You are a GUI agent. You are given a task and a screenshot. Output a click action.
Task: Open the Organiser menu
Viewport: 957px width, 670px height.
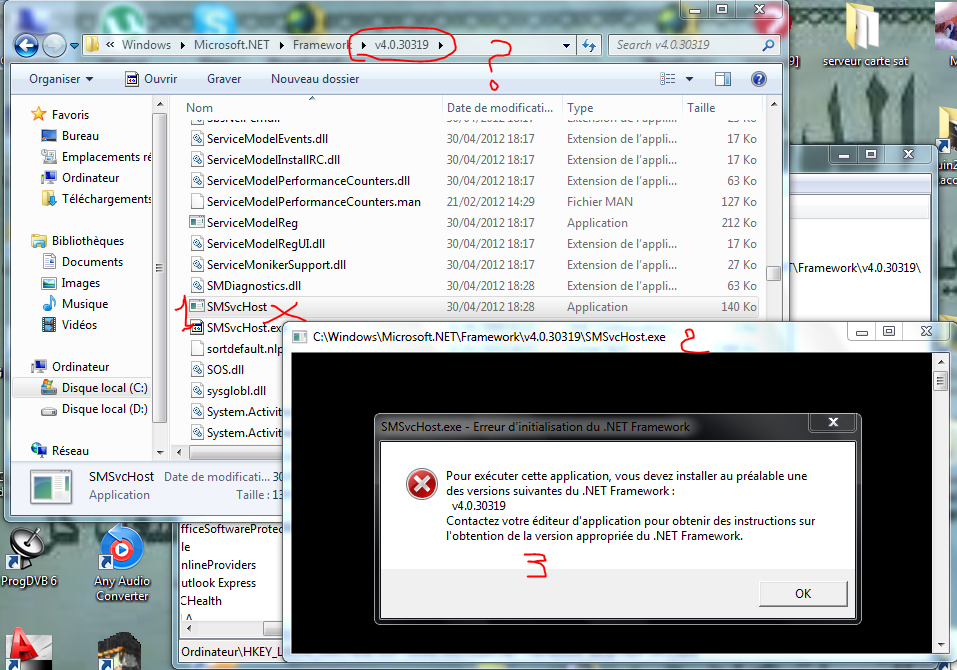pyautogui.click(x=61, y=79)
